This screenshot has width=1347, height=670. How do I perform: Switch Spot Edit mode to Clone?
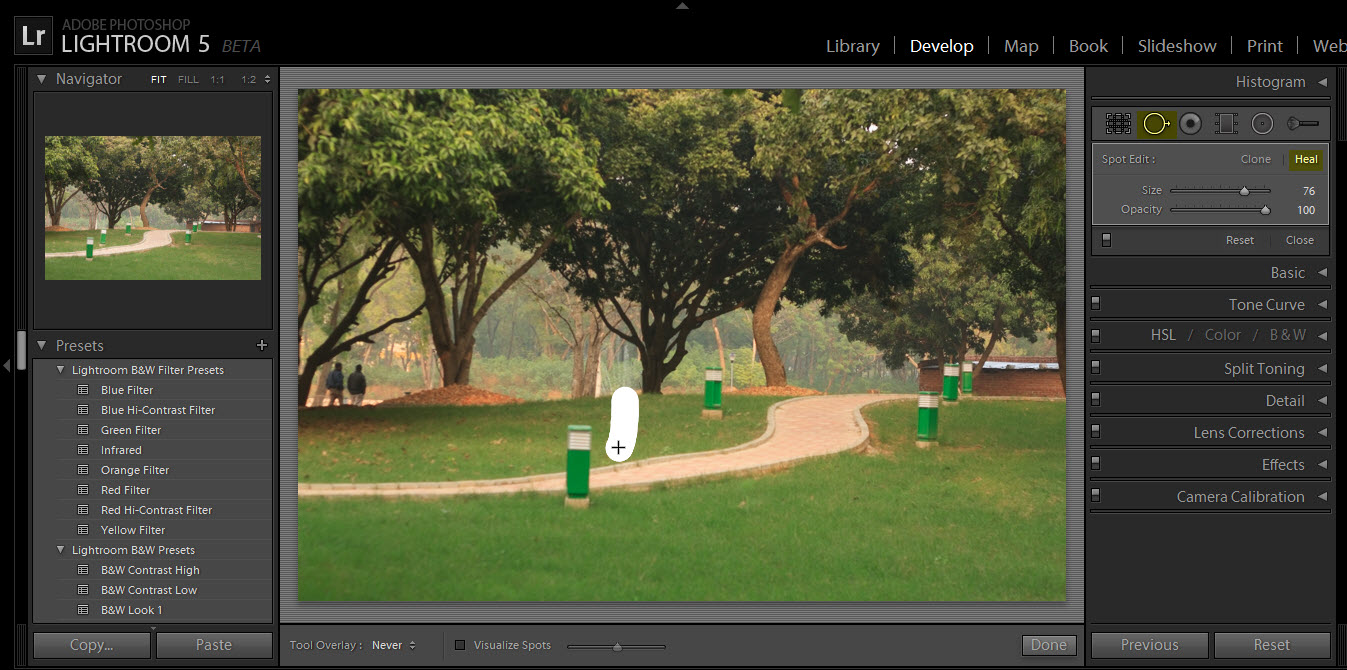point(1255,159)
